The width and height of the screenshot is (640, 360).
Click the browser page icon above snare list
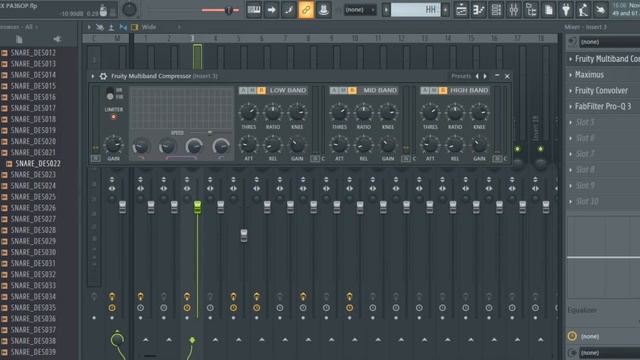click(x=19, y=39)
